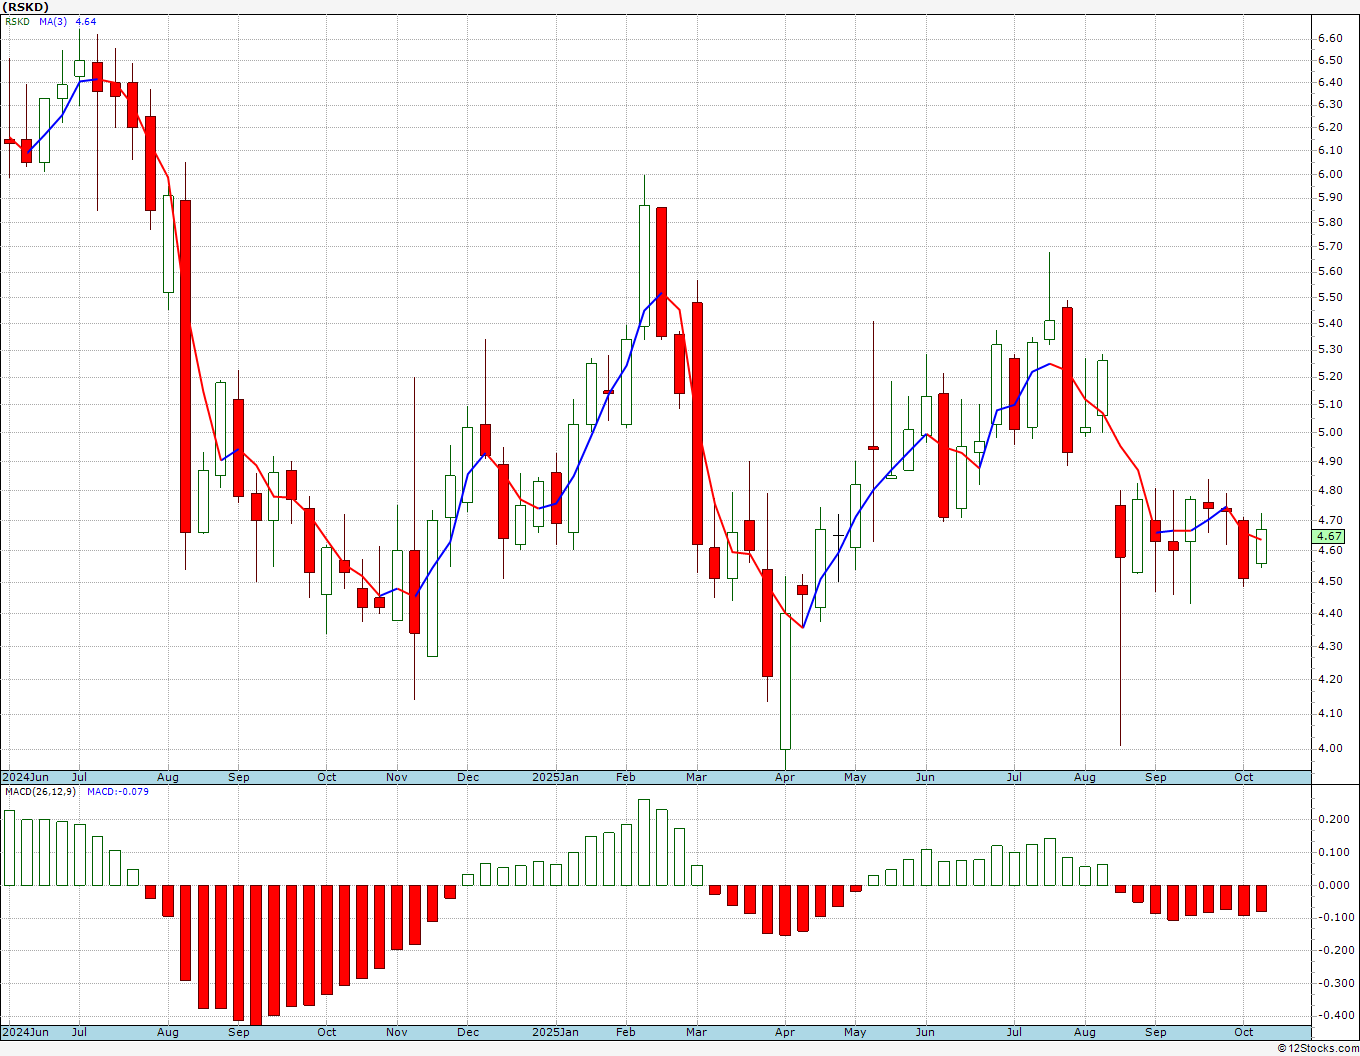Click May on the MACD panel date axis

(x=855, y=1032)
